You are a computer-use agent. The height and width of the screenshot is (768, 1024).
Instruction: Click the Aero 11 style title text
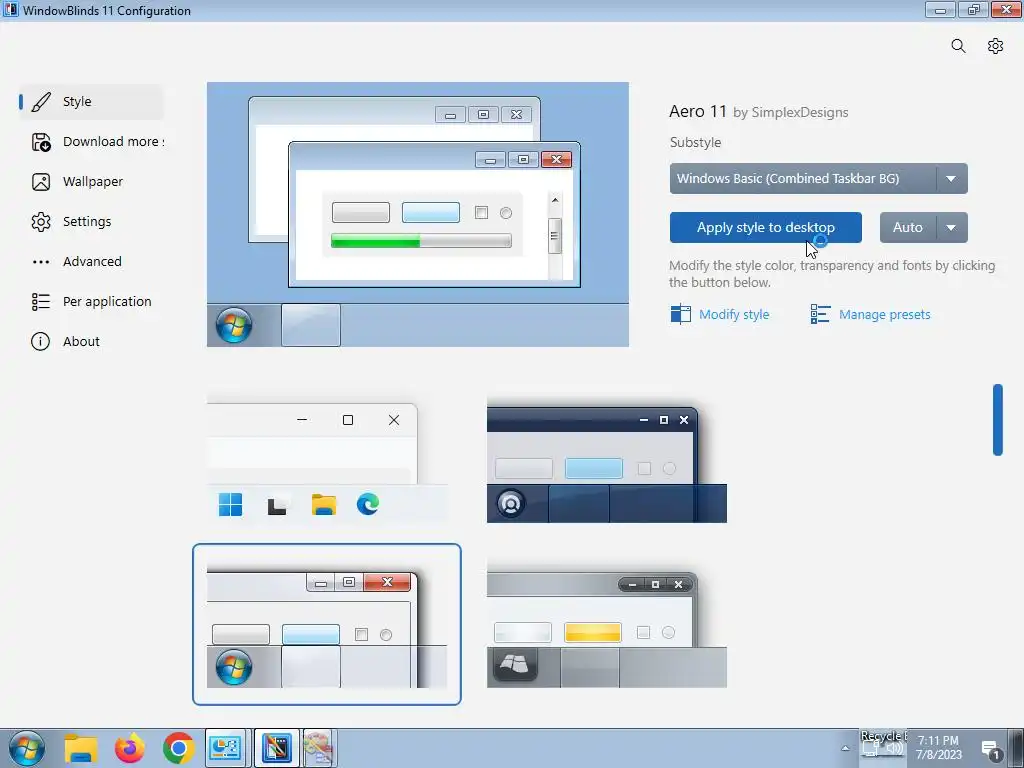pos(697,112)
